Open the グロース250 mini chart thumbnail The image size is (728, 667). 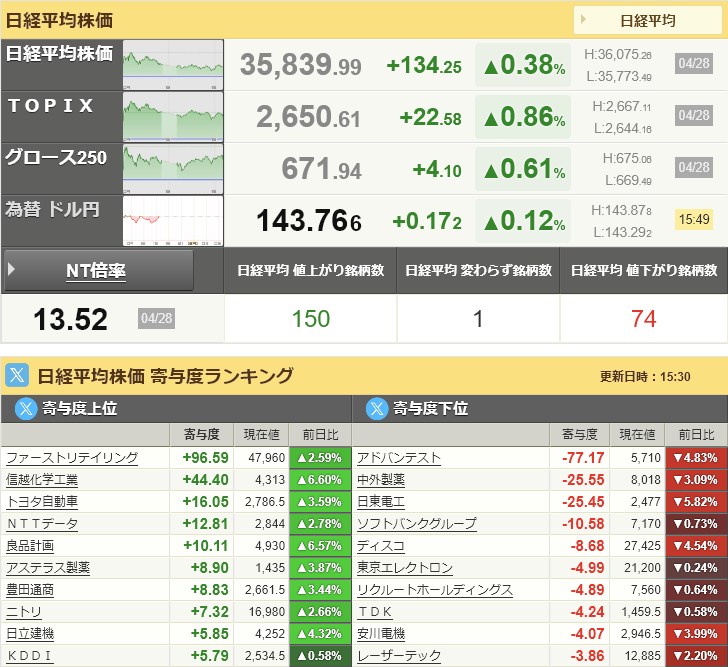173,168
